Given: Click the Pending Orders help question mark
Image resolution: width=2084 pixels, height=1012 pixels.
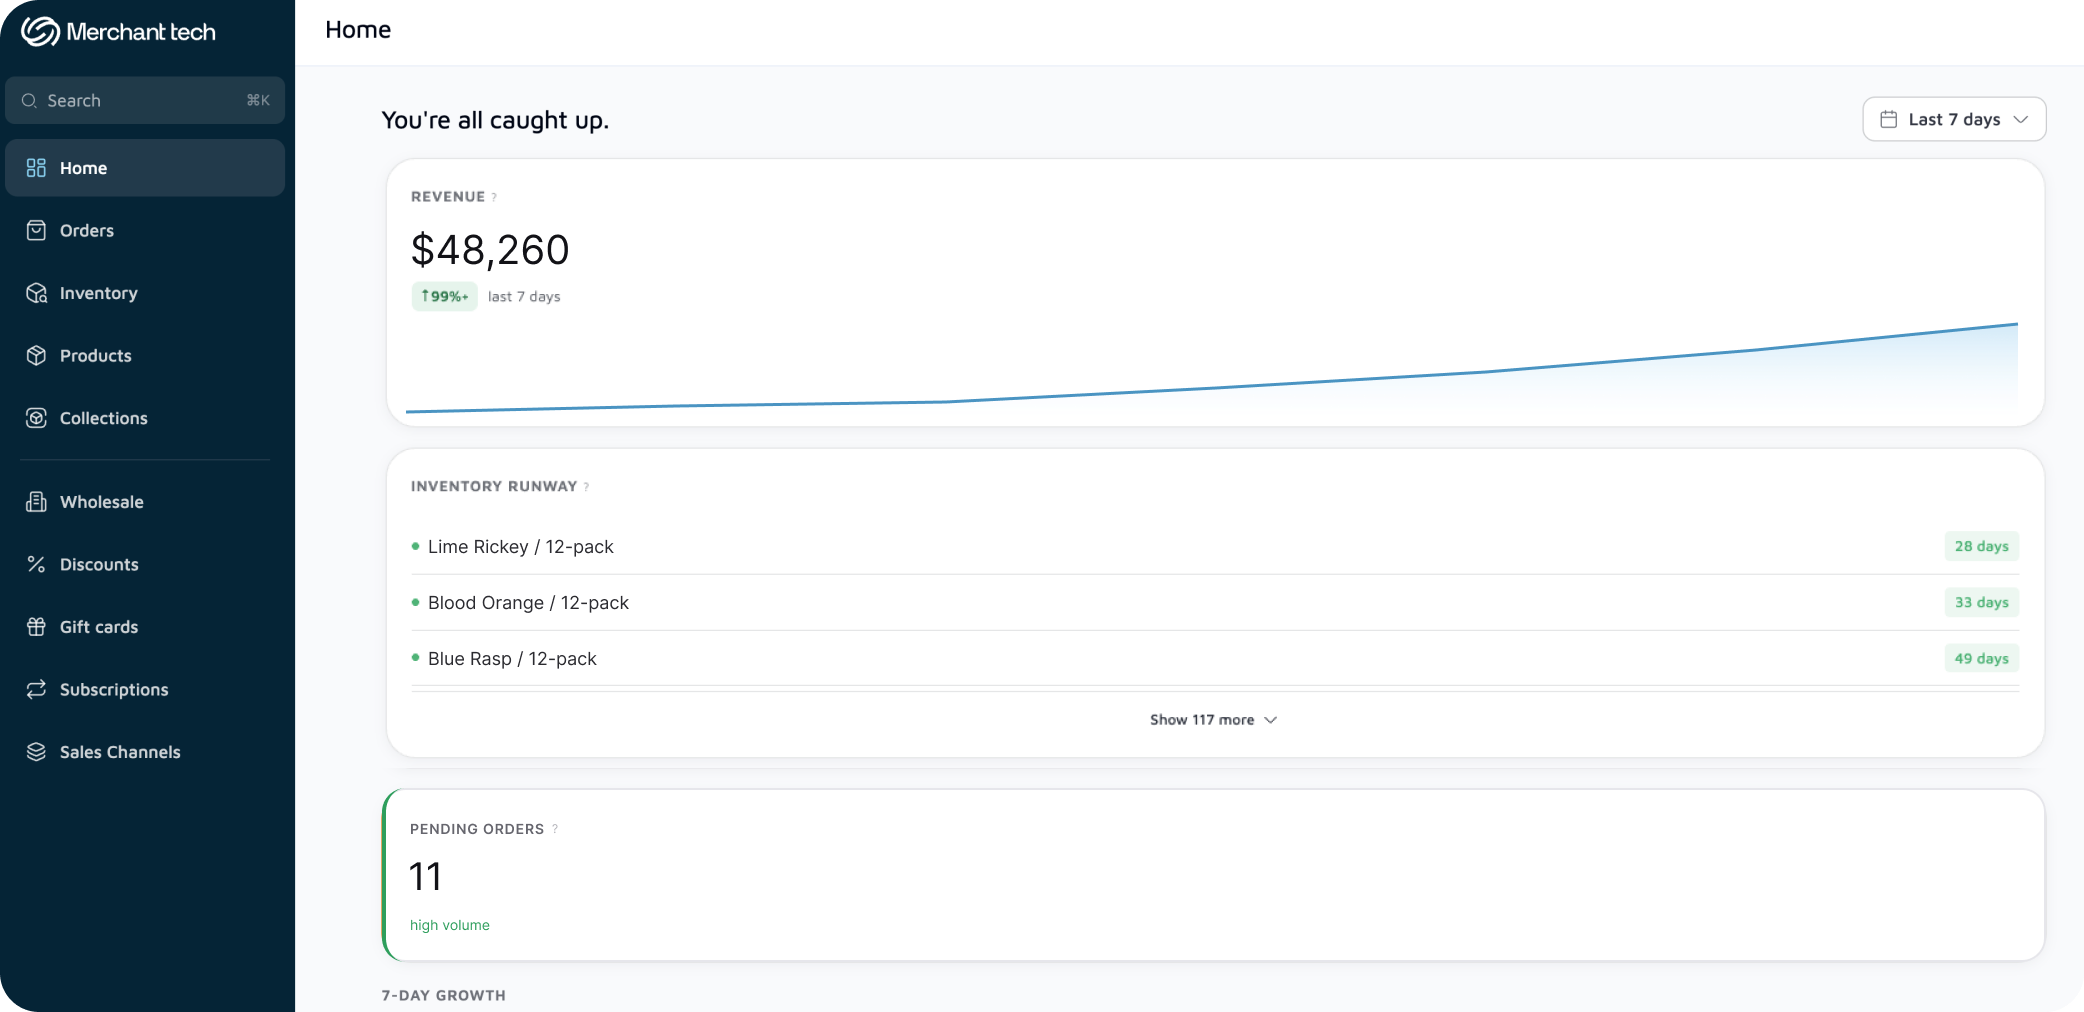Looking at the screenshot, I should click(555, 829).
